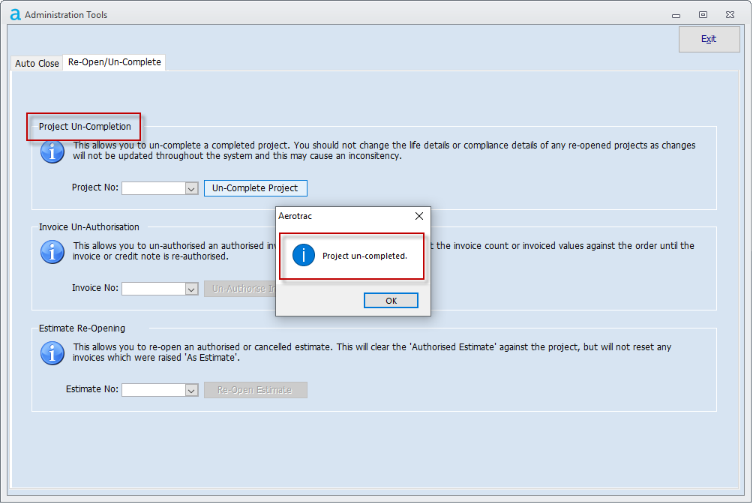Screen dimensions: 752x503
Task: Expand the Project No dropdown arrow
Action: (190, 188)
